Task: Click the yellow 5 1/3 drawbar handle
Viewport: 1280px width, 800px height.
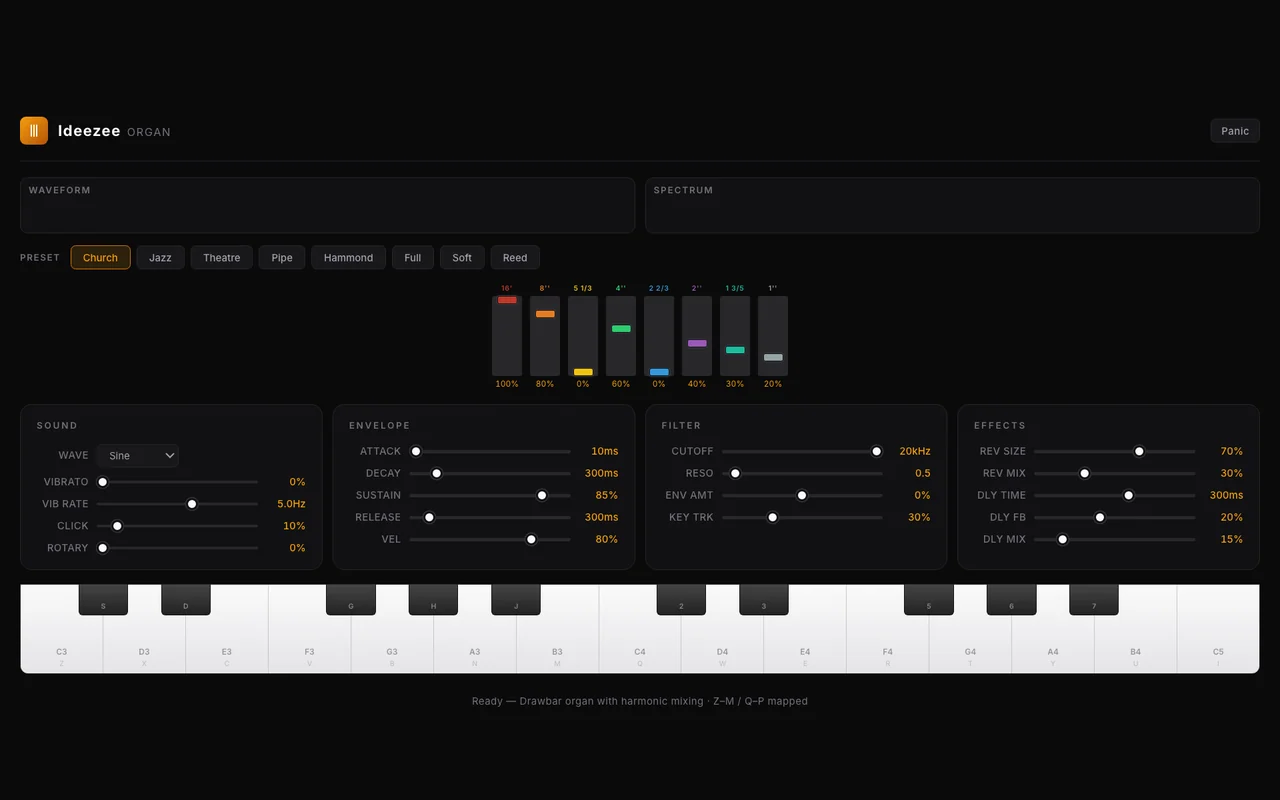Action: coord(583,372)
